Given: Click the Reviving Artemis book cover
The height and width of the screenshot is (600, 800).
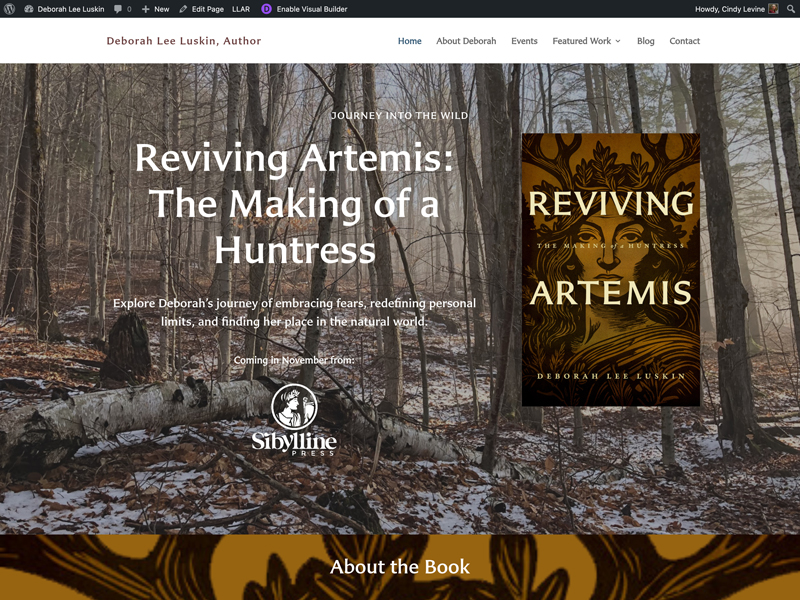Looking at the screenshot, I should (610, 270).
